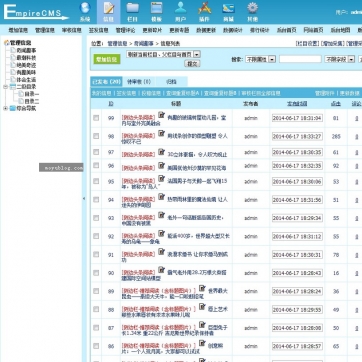This screenshot has width=362, height=362.
Task: Select the checkbox for row ID 97
Action: coord(96,152)
